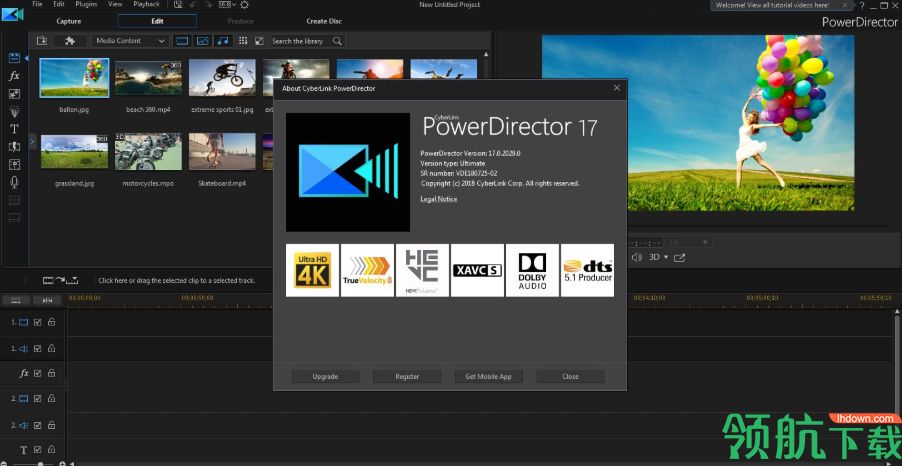Open the Voice-Over microphone room icon
The height and width of the screenshot is (466, 902).
14,182
